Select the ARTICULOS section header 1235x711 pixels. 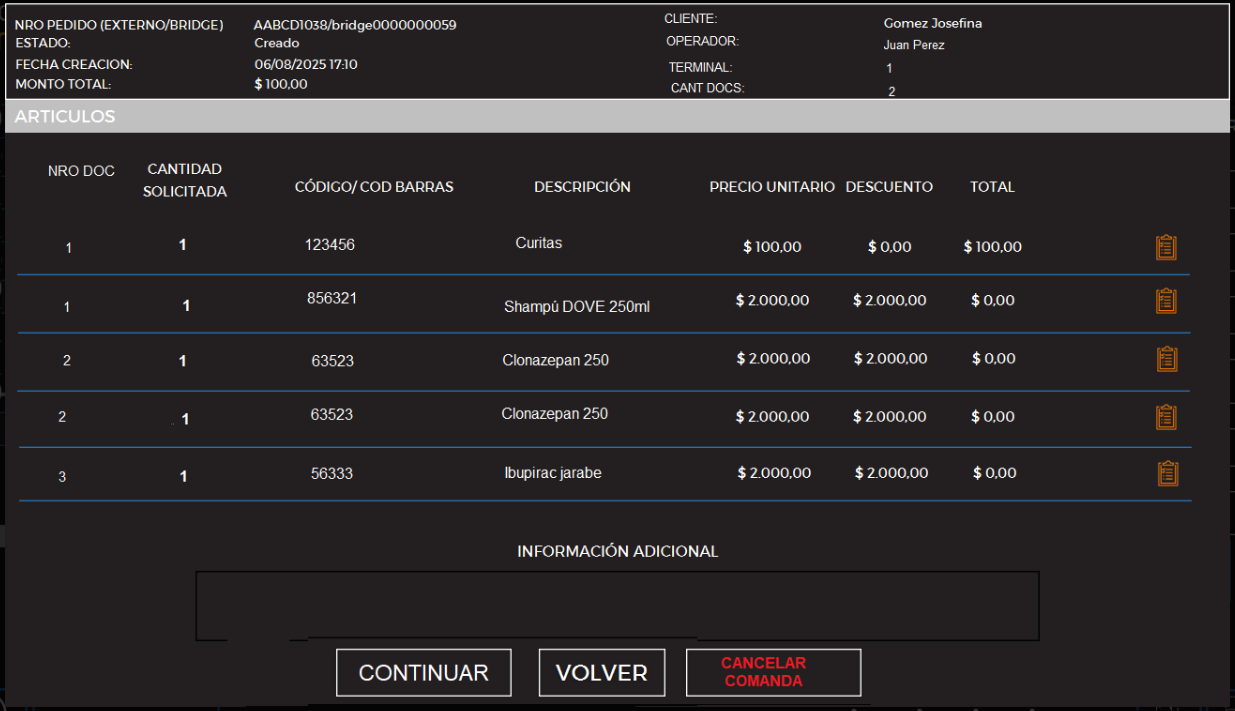point(617,116)
